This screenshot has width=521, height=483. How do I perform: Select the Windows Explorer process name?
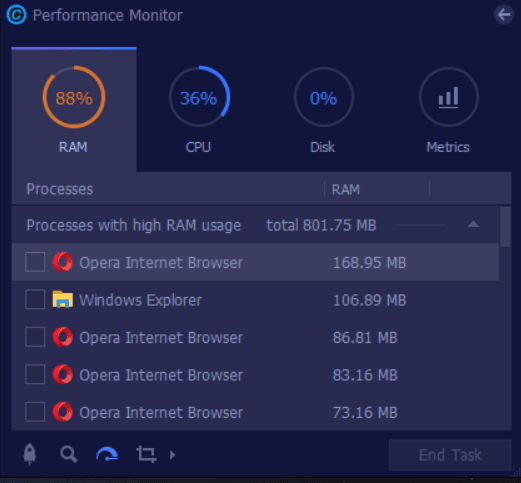tap(140, 300)
